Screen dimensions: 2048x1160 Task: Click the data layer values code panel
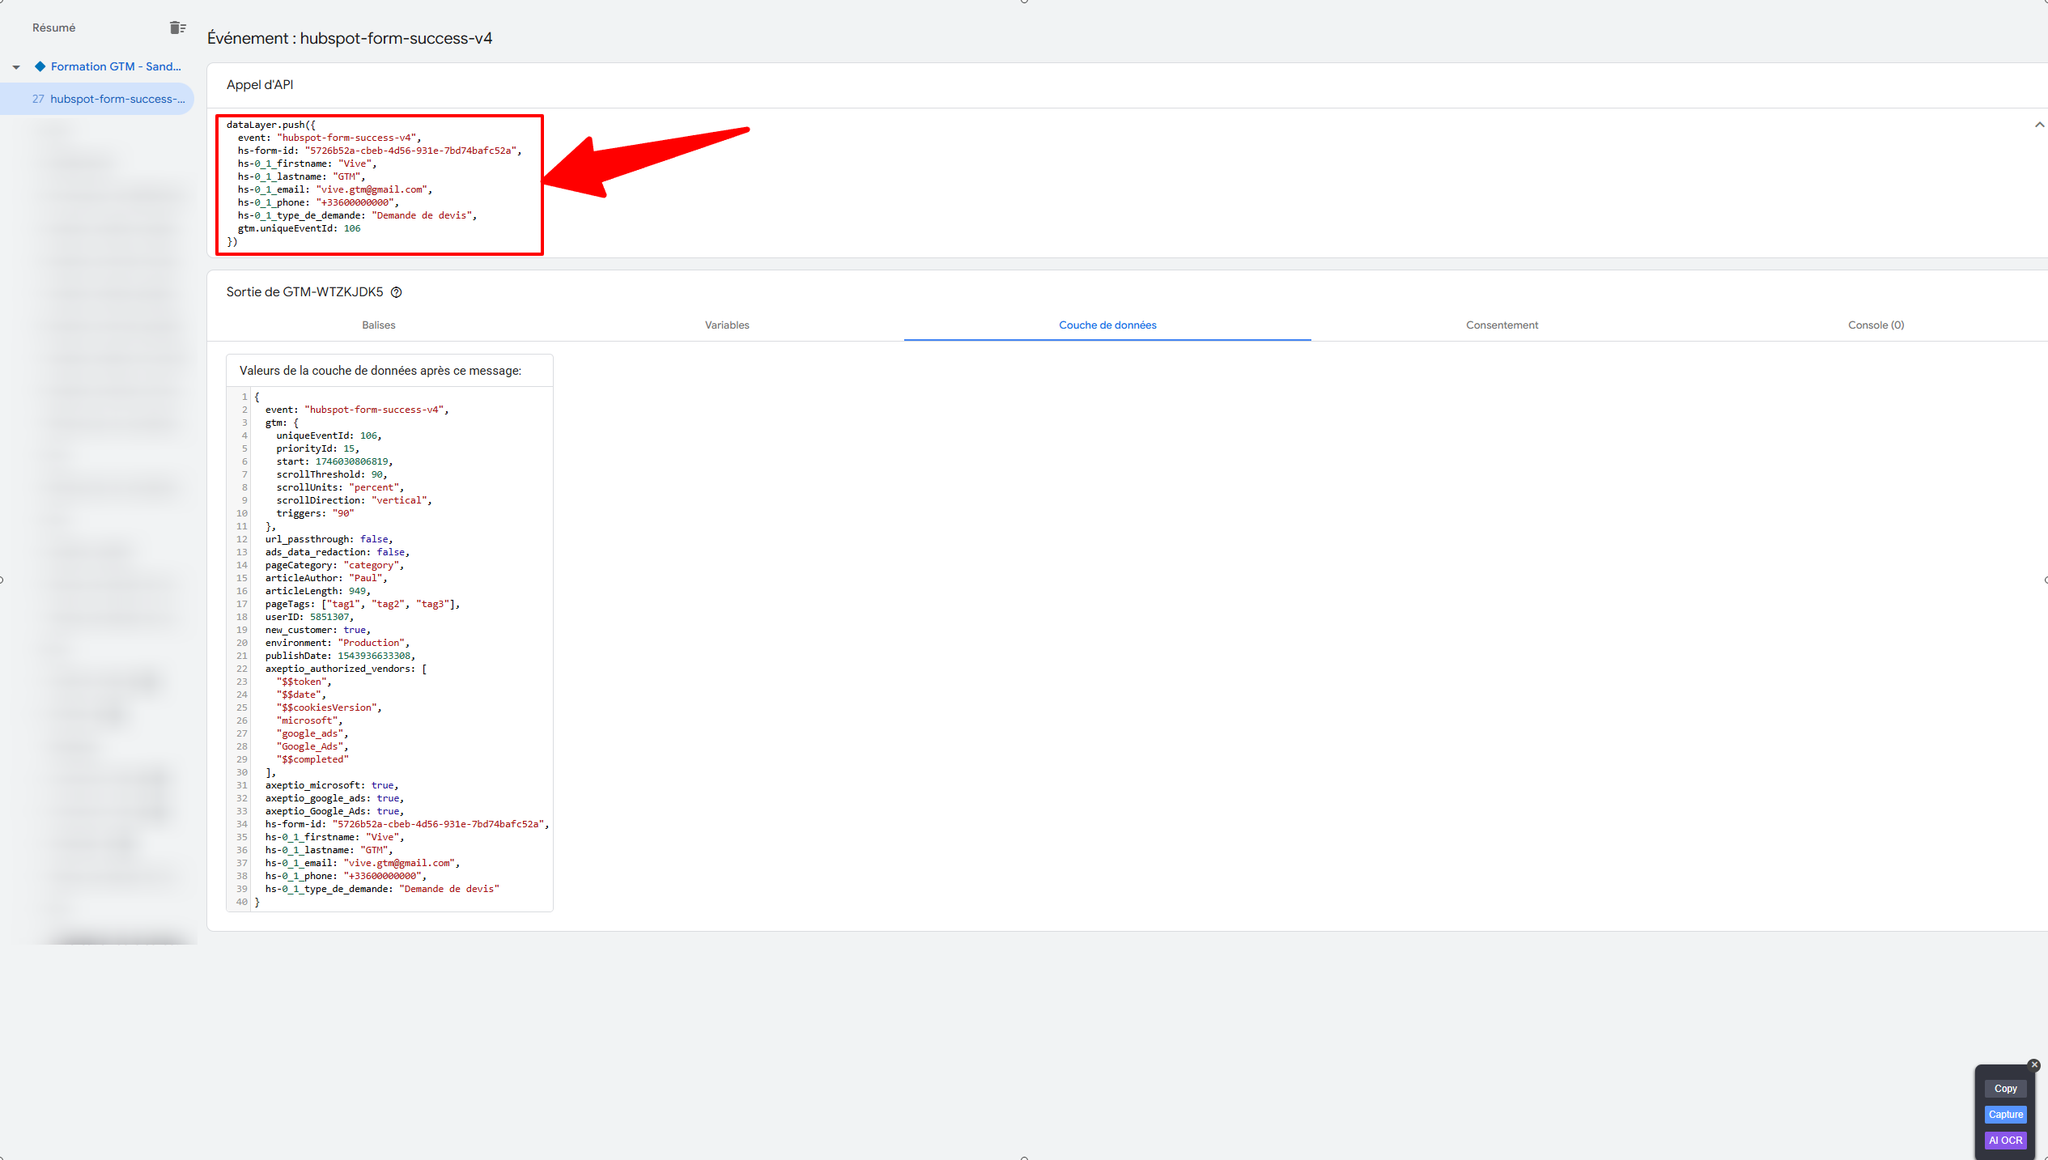[390, 650]
